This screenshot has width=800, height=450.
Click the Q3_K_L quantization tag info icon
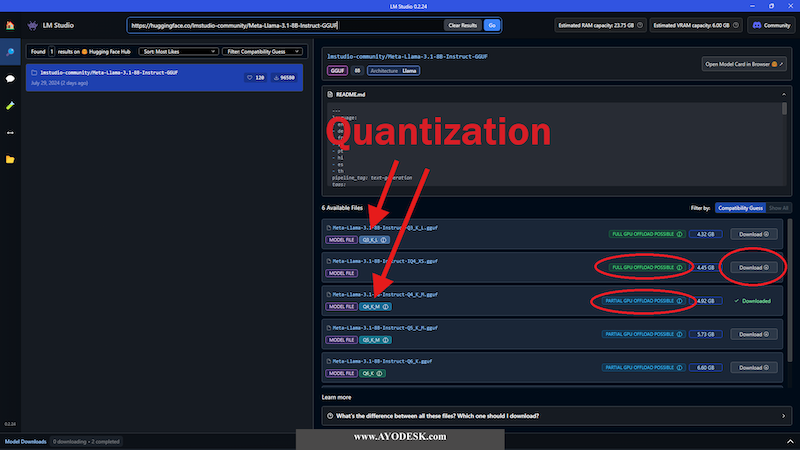coord(384,240)
